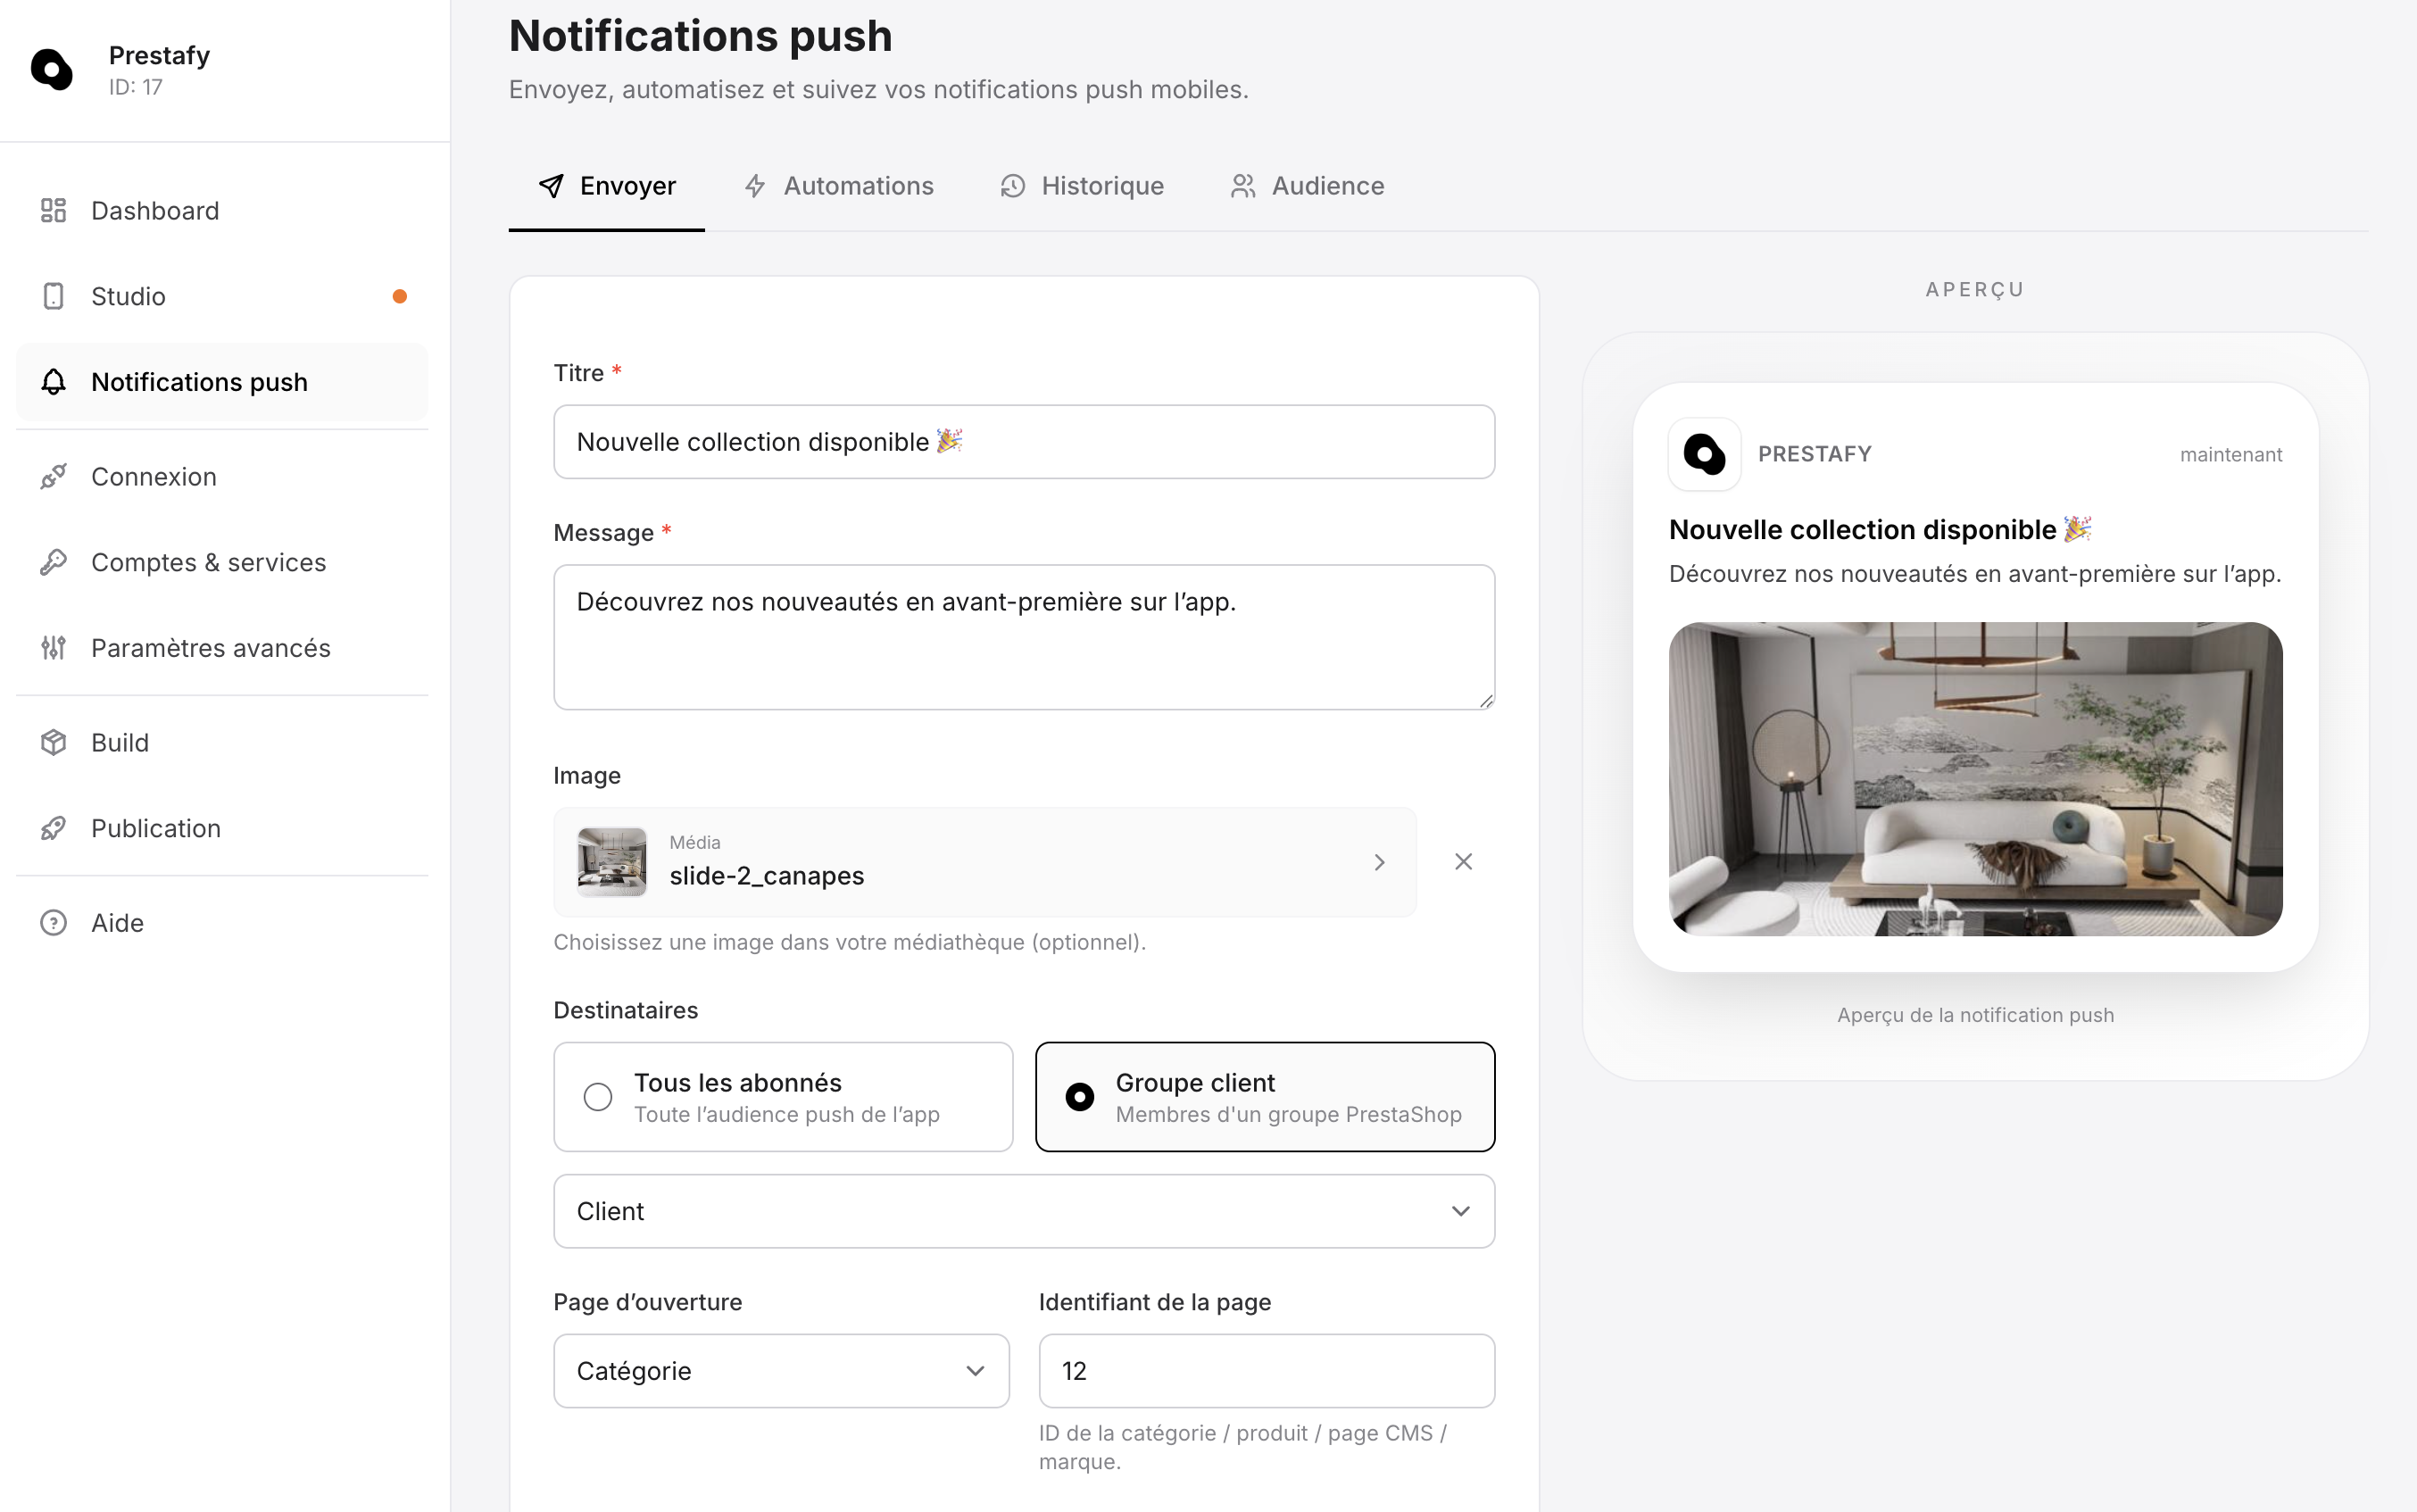Click the 'ID de la catégorie' hint text
The image size is (2417, 1512).
[x=1242, y=1447]
